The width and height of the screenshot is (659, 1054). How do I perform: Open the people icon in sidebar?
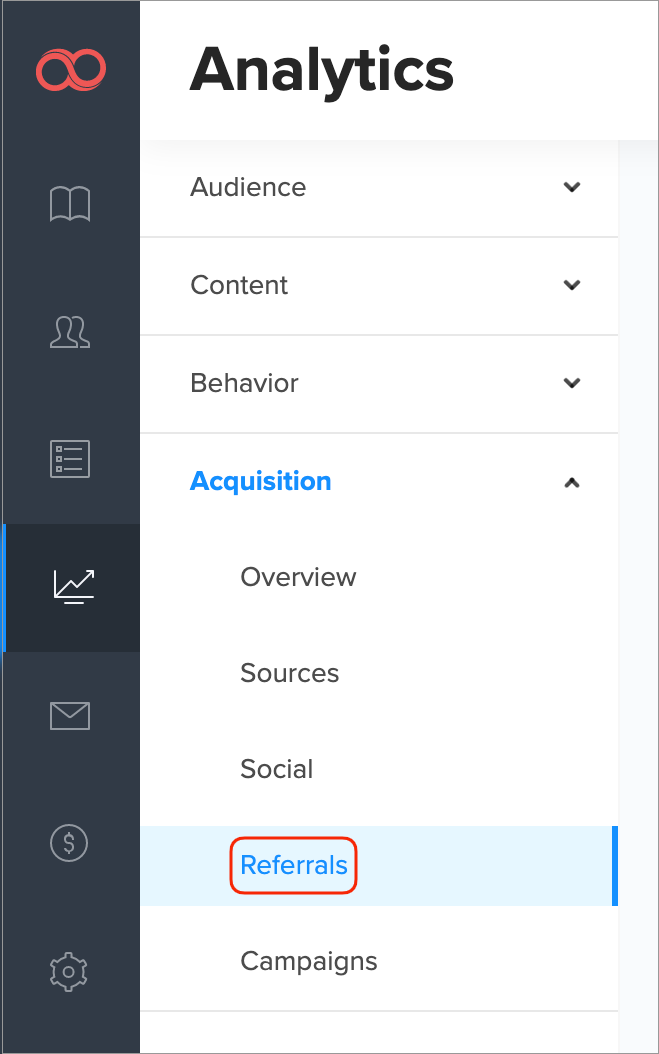pos(70,331)
